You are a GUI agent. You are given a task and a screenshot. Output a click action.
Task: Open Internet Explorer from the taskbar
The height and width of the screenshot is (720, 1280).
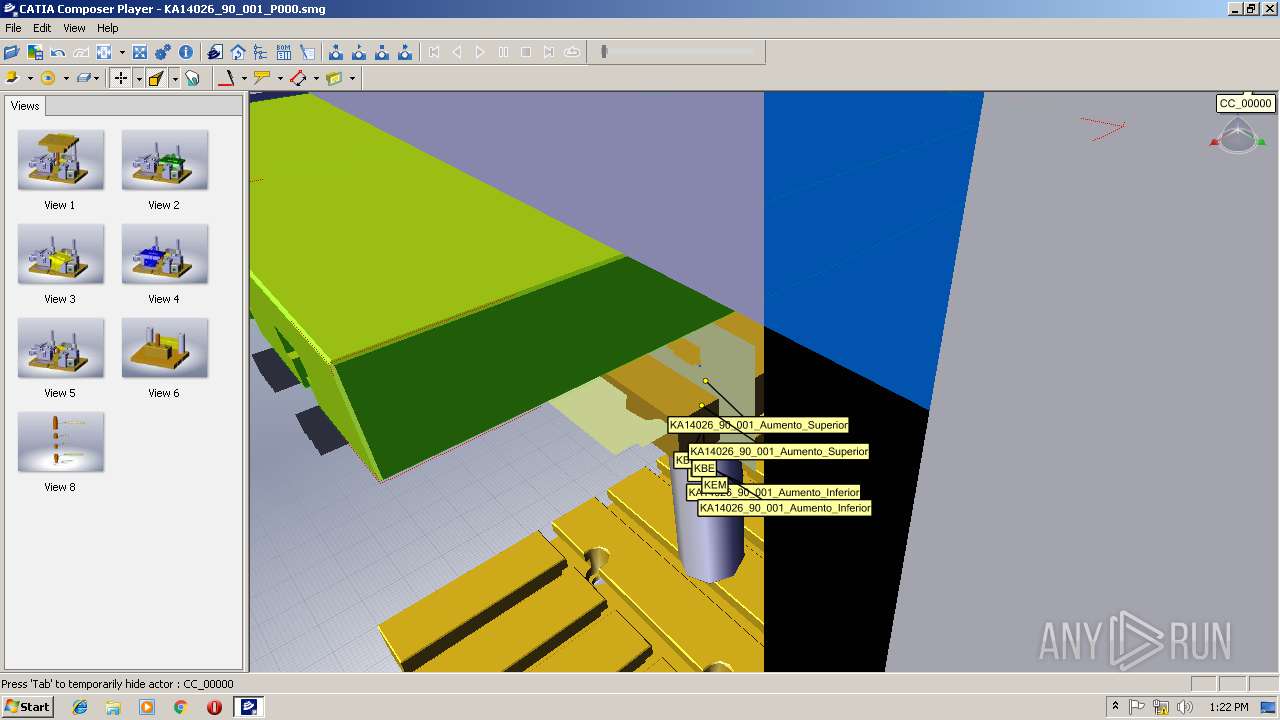click(x=80, y=707)
